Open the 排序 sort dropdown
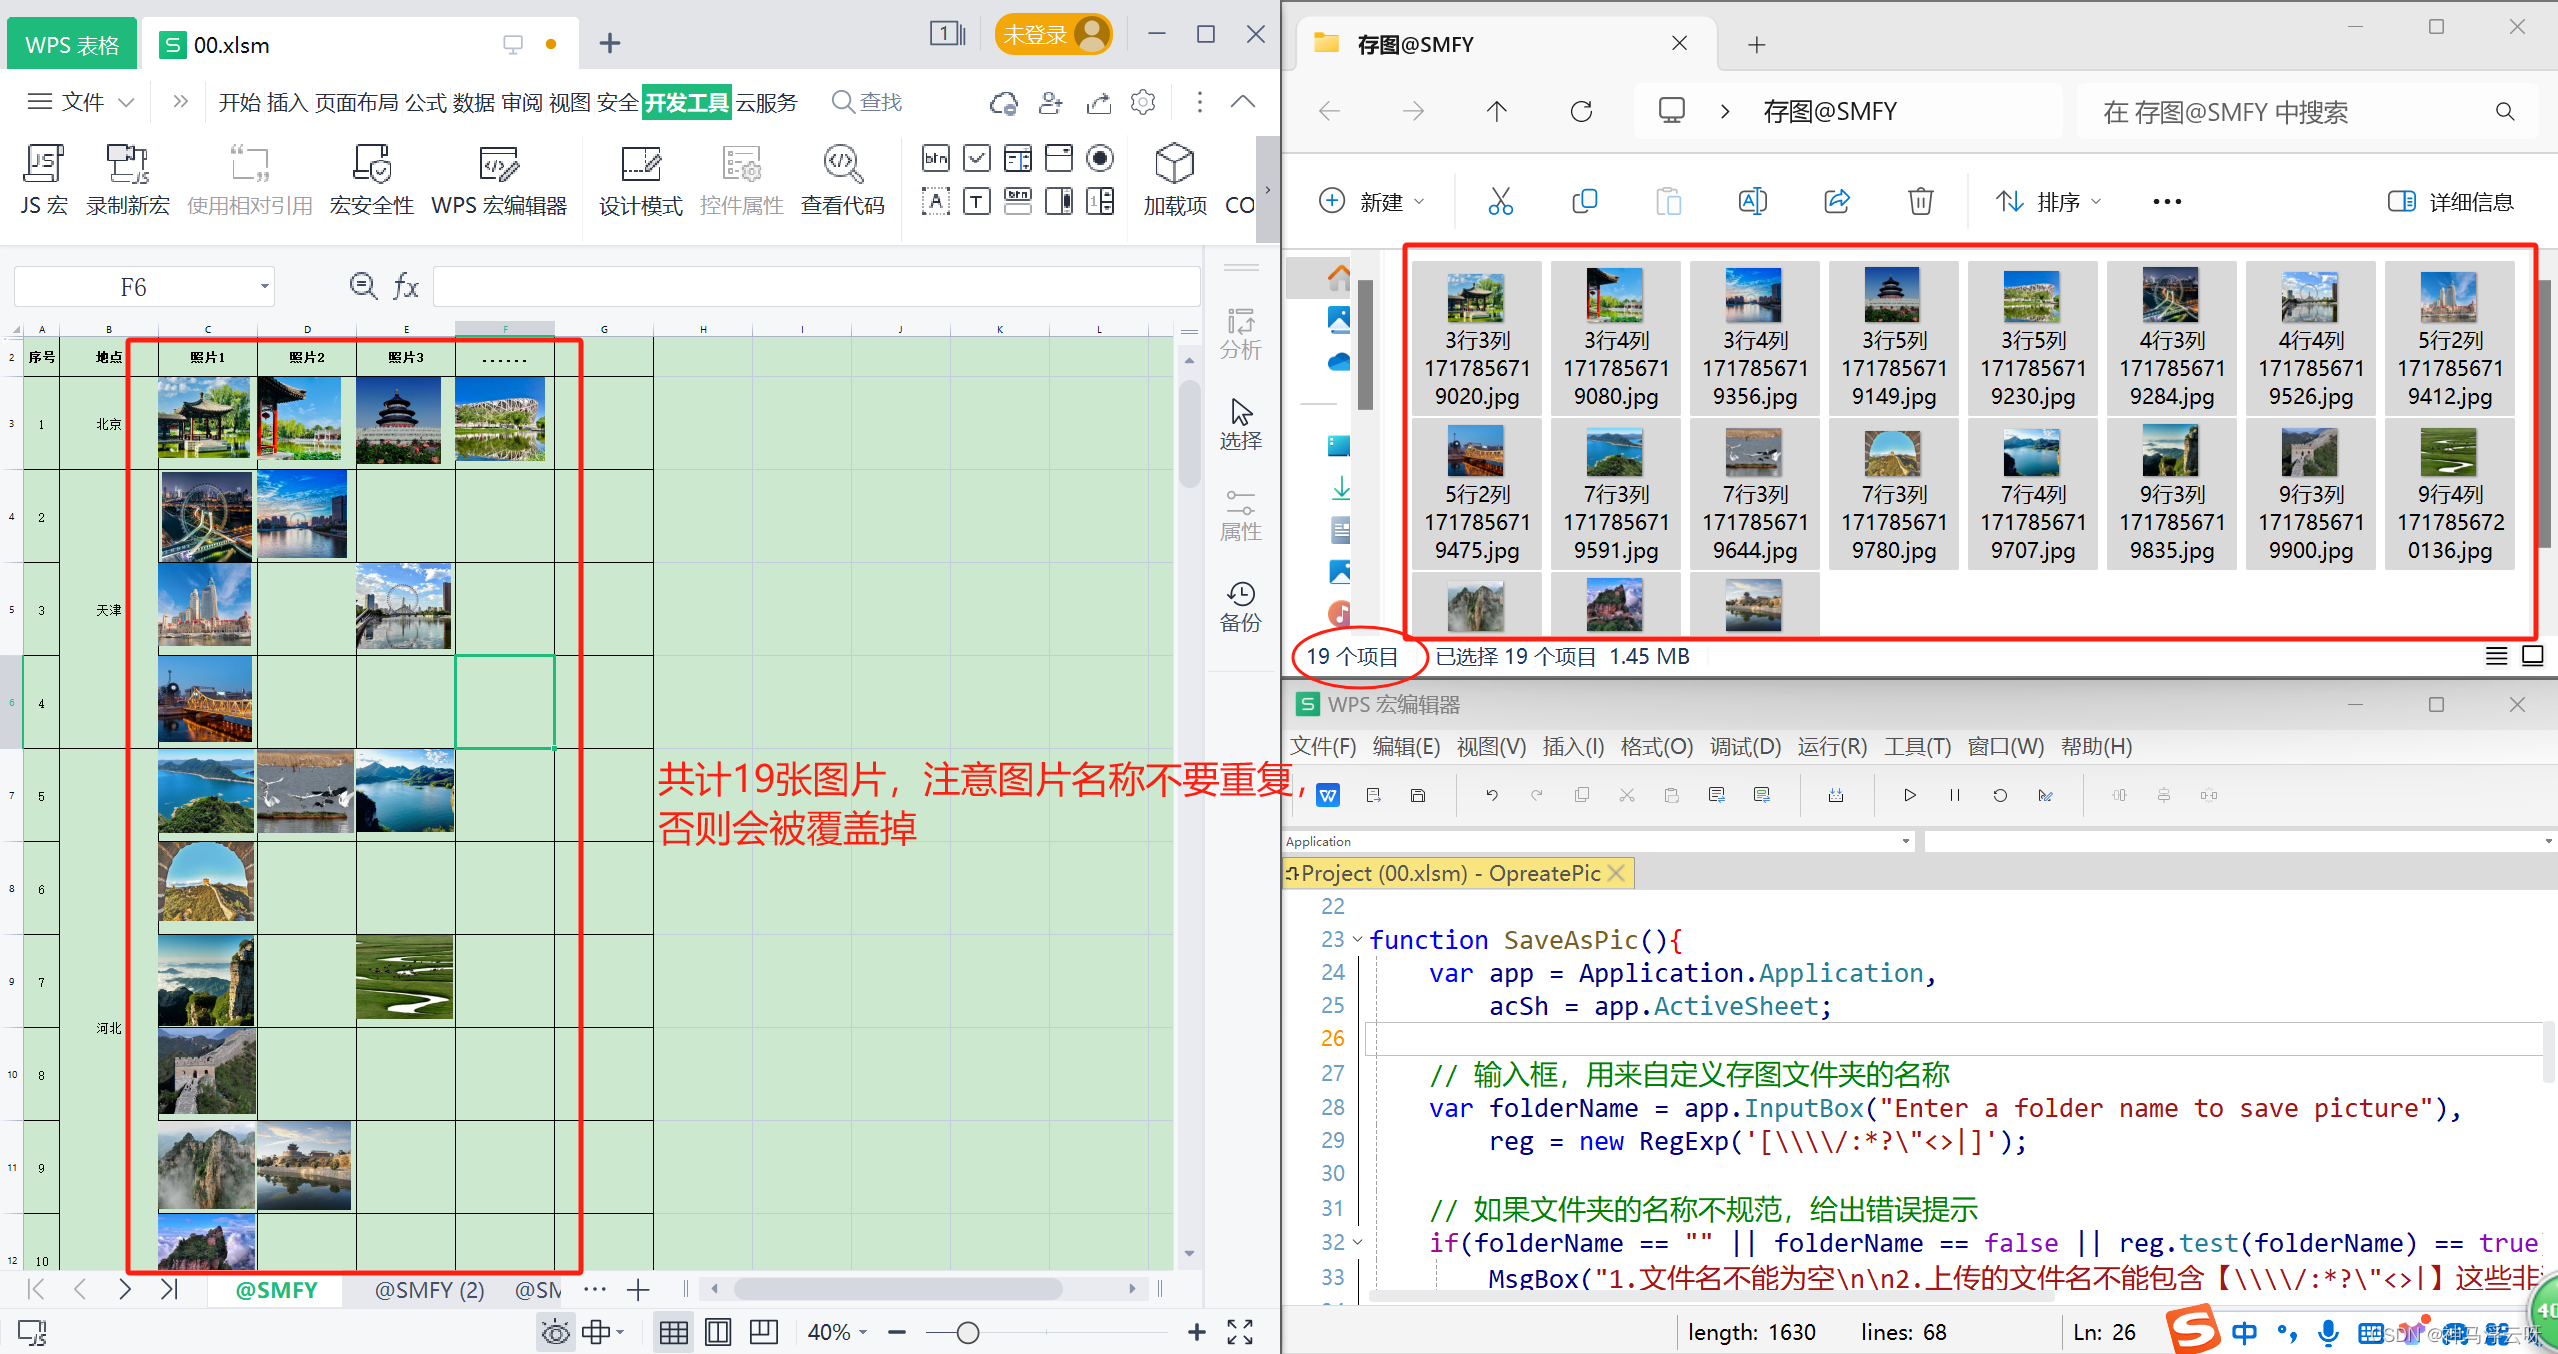 [x=2048, y=201]
